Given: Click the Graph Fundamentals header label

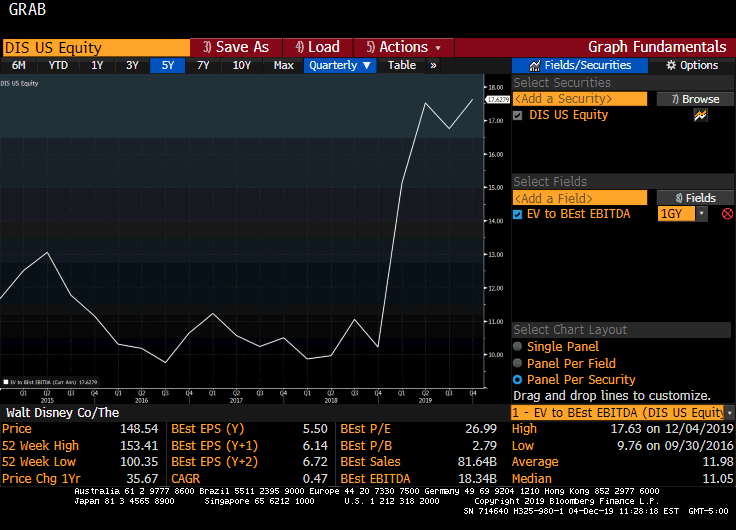Looking at the screenshot, I should pos(657,47).
